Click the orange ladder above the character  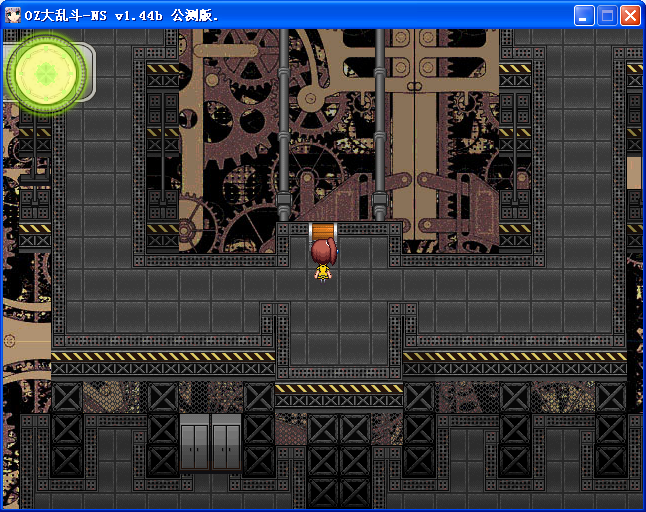tap(323, 233)
